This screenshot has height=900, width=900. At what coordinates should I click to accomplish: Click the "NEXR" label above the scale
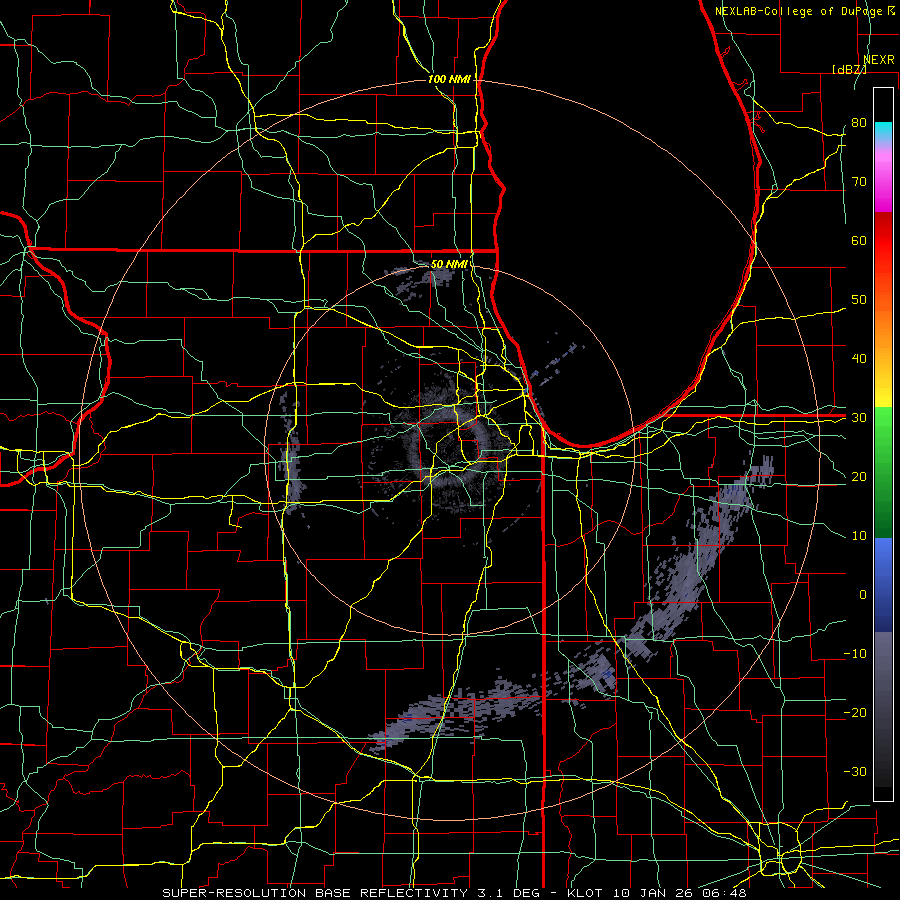click(879, 60)
